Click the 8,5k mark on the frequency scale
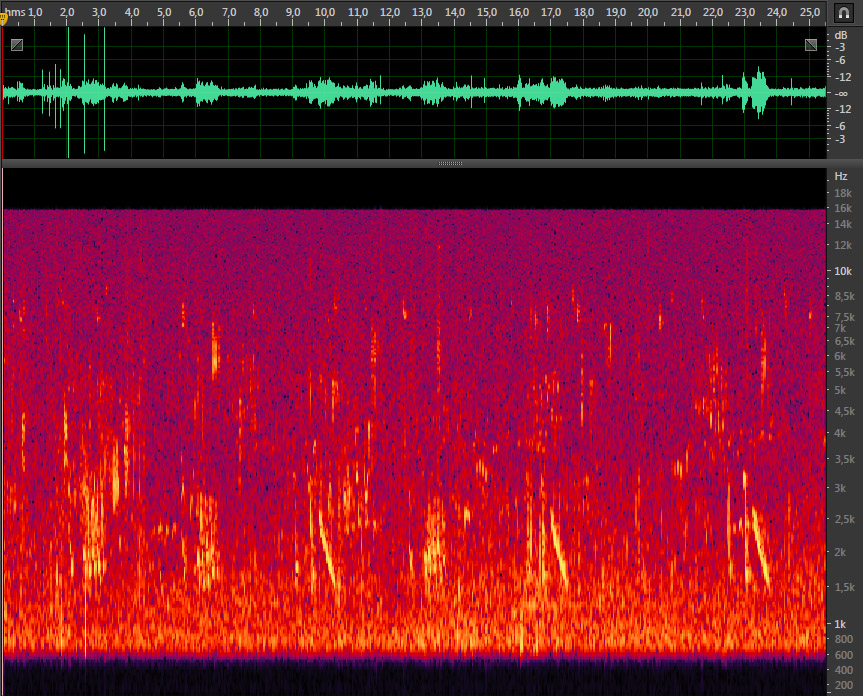Viewport: 863px width, 696px height. [x=845, y=296]
